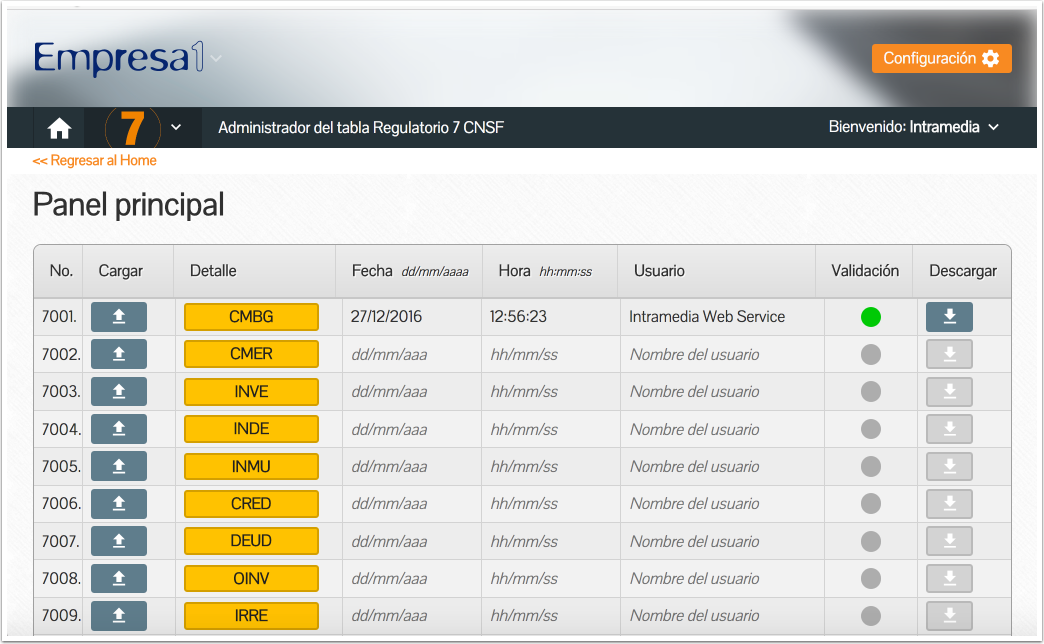This screenshot has width=1044, height=644.
Task: Download the validated file for row 7001
Action: tap(949, 317)
